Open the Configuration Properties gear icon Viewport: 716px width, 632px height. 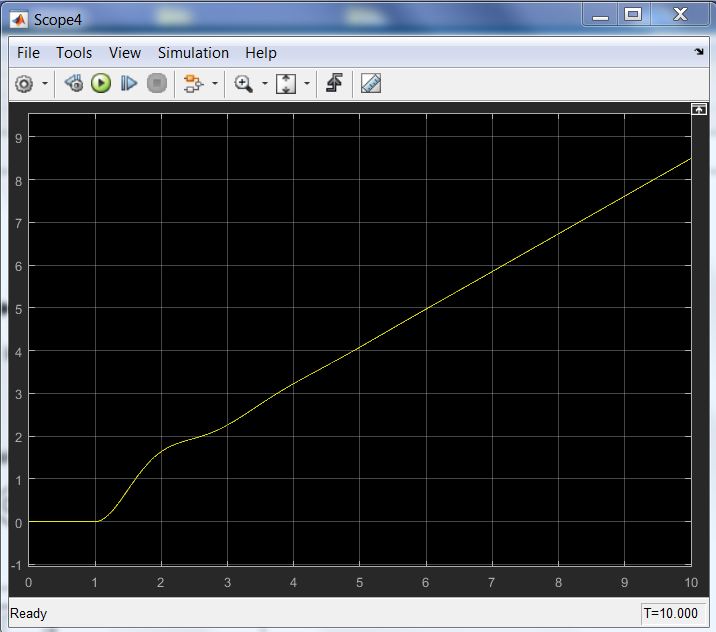24,84
